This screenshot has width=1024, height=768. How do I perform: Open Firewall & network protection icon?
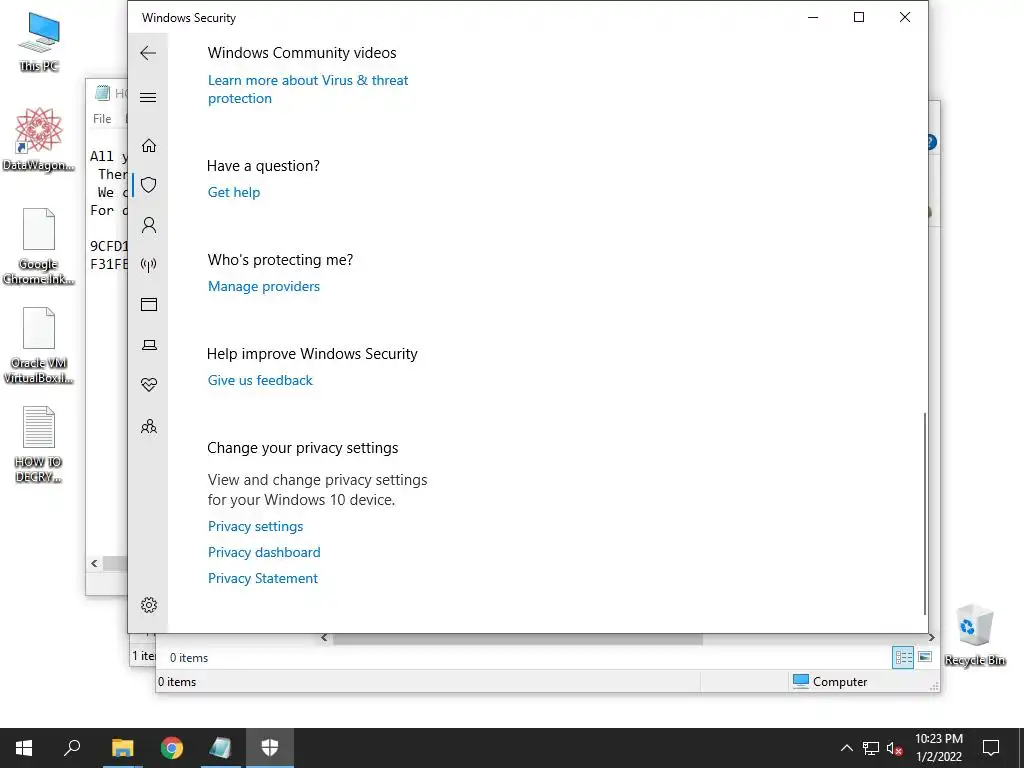coord(149,264)
